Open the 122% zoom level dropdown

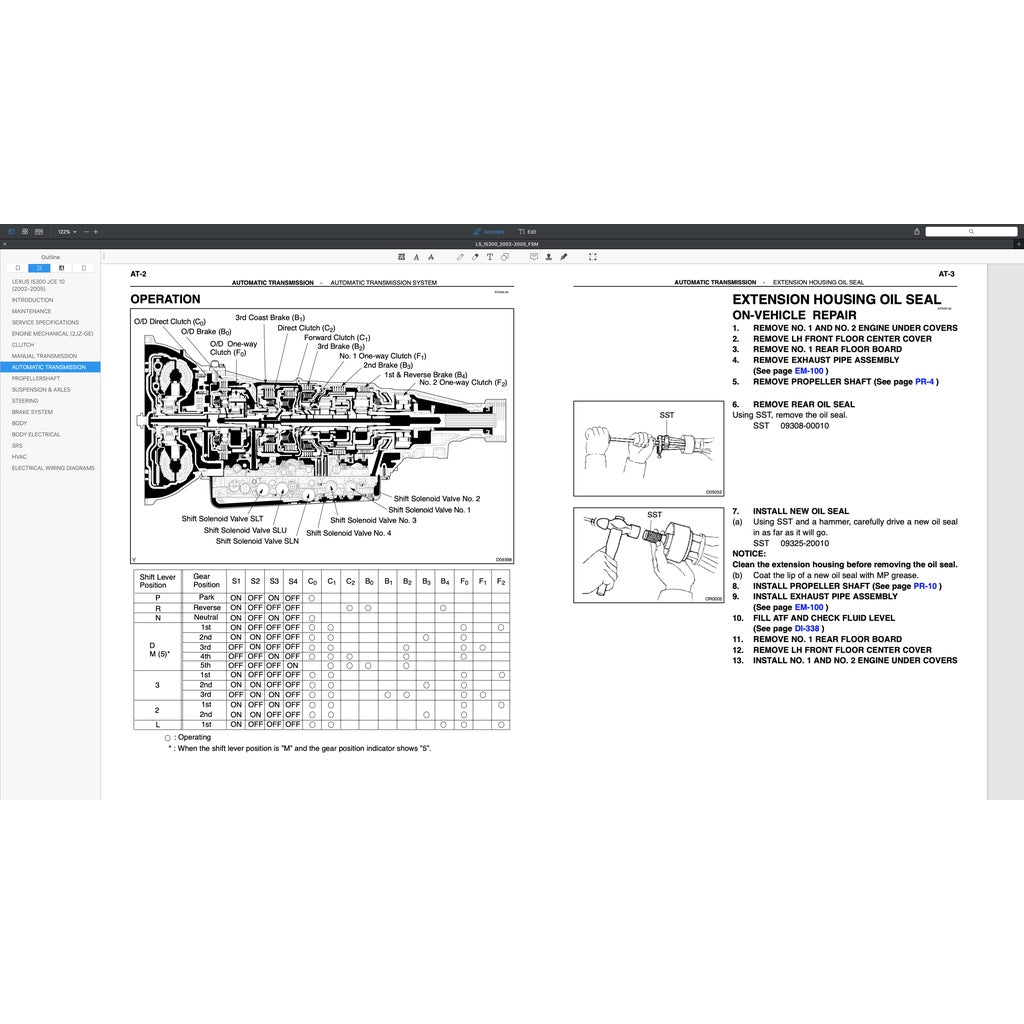[x=66, y=231]
